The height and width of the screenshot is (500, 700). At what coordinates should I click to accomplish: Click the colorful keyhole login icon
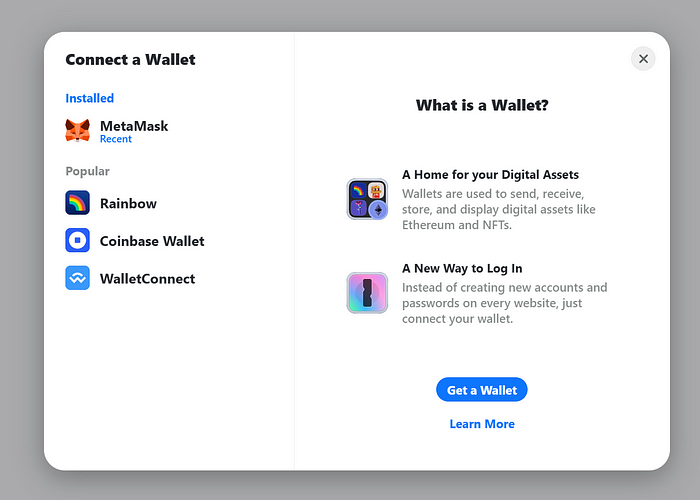367,293
